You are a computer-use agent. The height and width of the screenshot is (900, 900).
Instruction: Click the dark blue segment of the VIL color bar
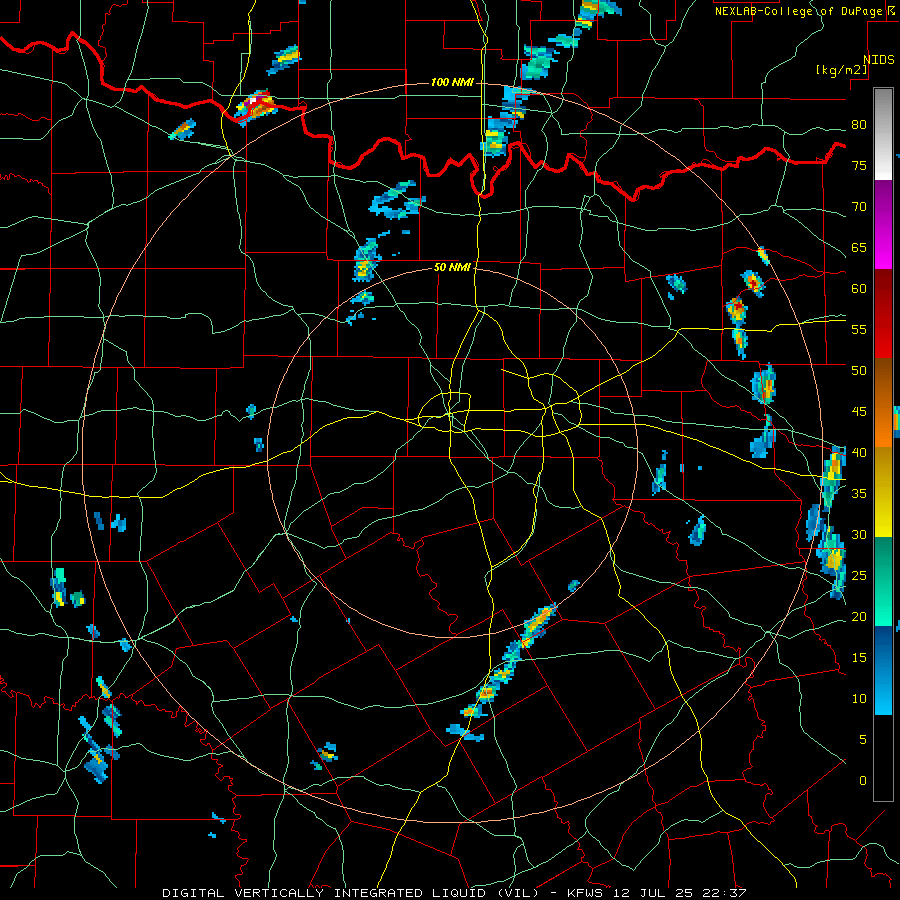tap(883, 670)
